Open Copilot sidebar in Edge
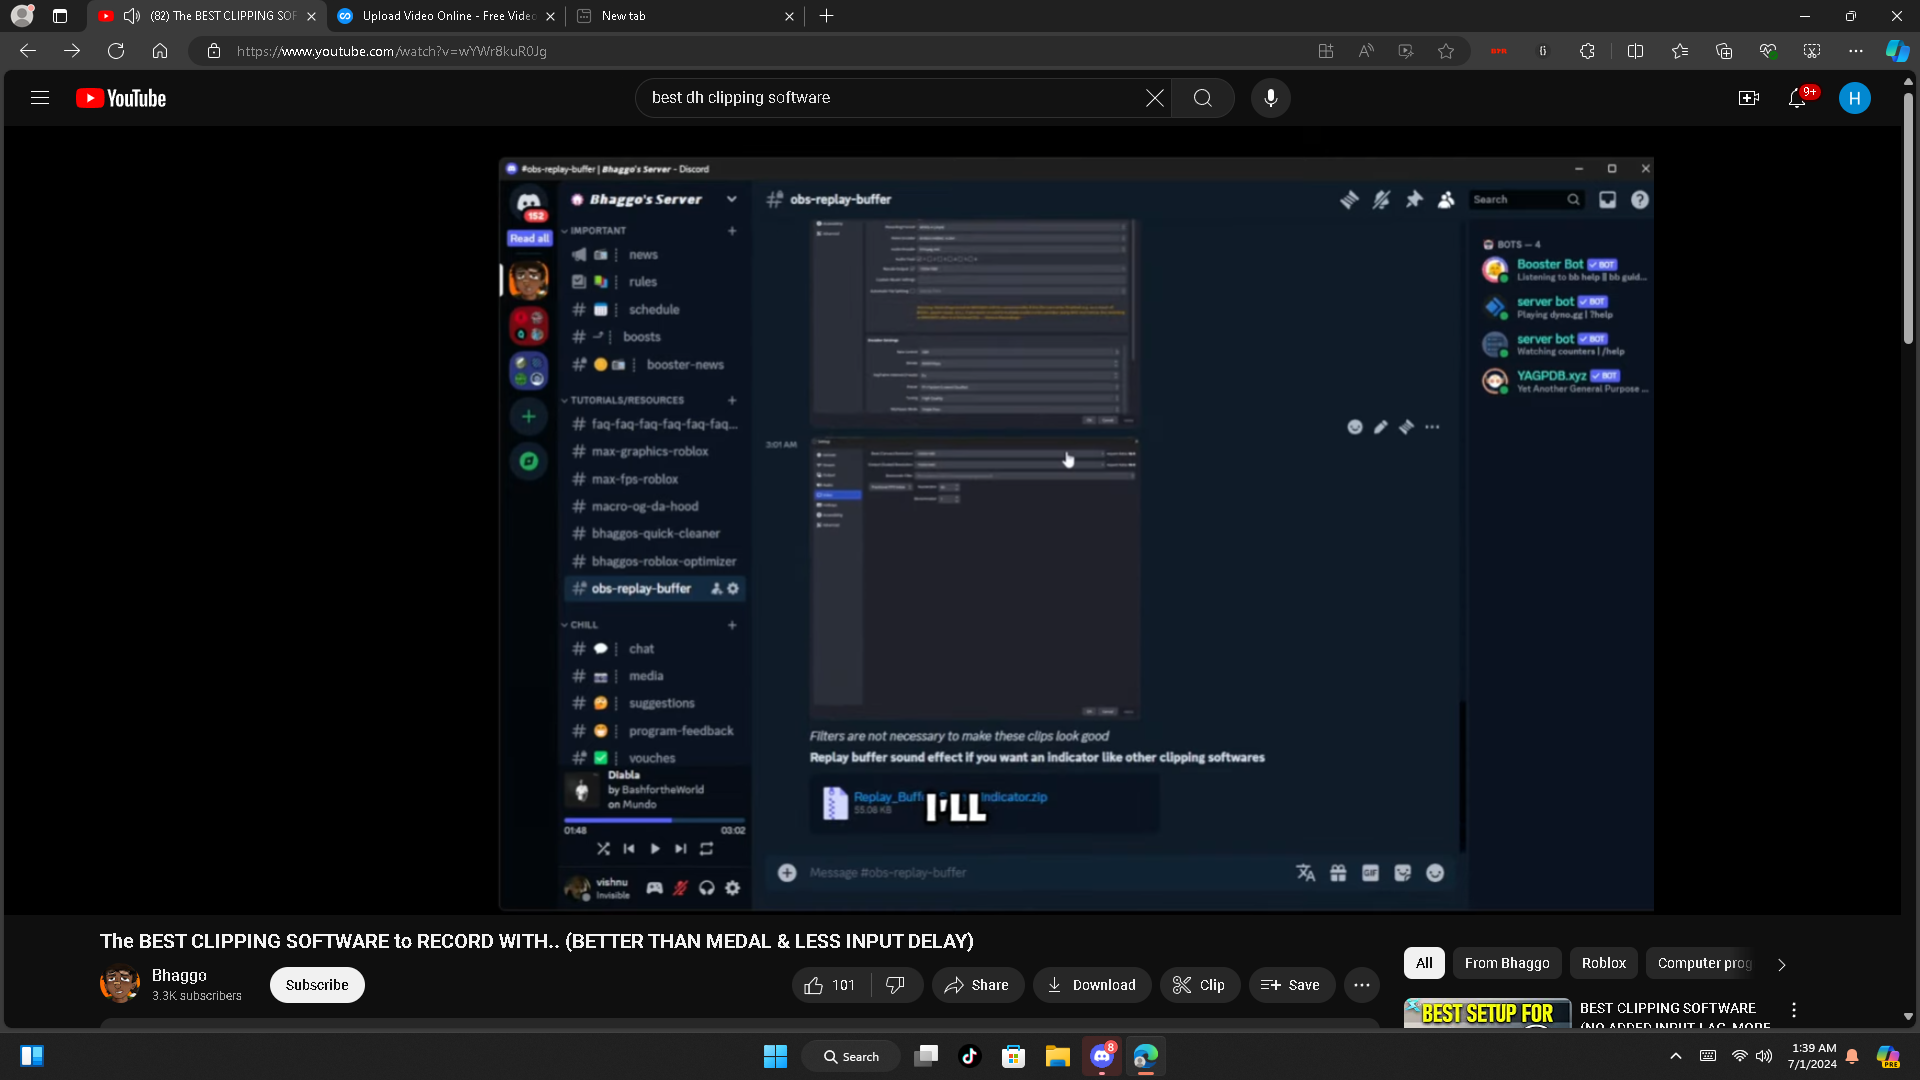 (x=1897, y=51)
